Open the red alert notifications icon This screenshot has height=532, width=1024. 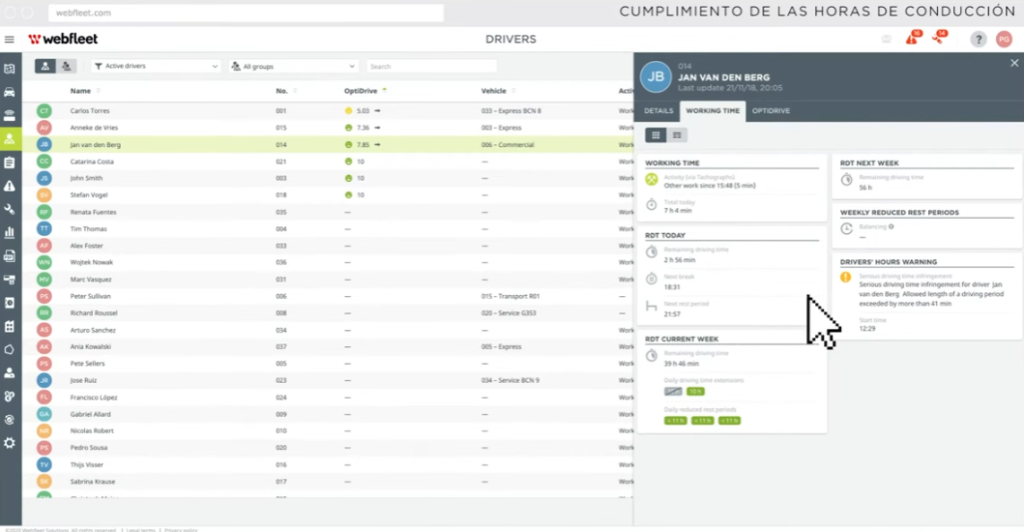click(x=912, y=39)
